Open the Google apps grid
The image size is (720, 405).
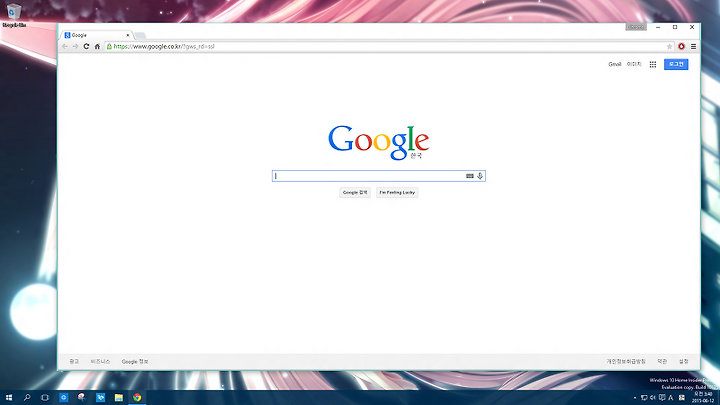click(x=653, y=65)
